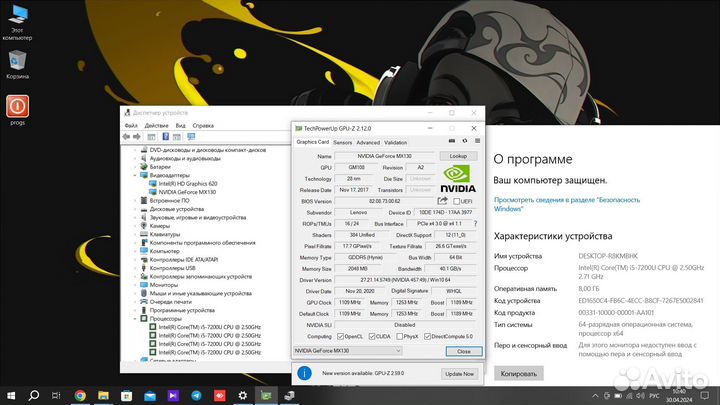
Task: Open the progs desktop shortcut
Action: 17,110
